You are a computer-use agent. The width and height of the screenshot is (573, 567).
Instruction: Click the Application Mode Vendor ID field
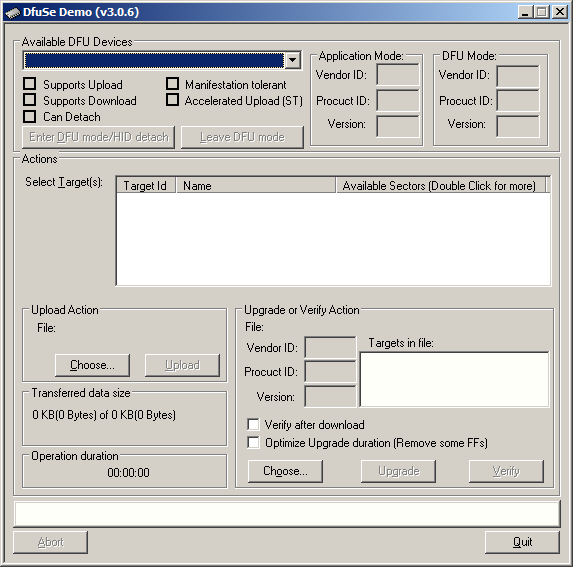pyautogui.click(x=398, y=75)
